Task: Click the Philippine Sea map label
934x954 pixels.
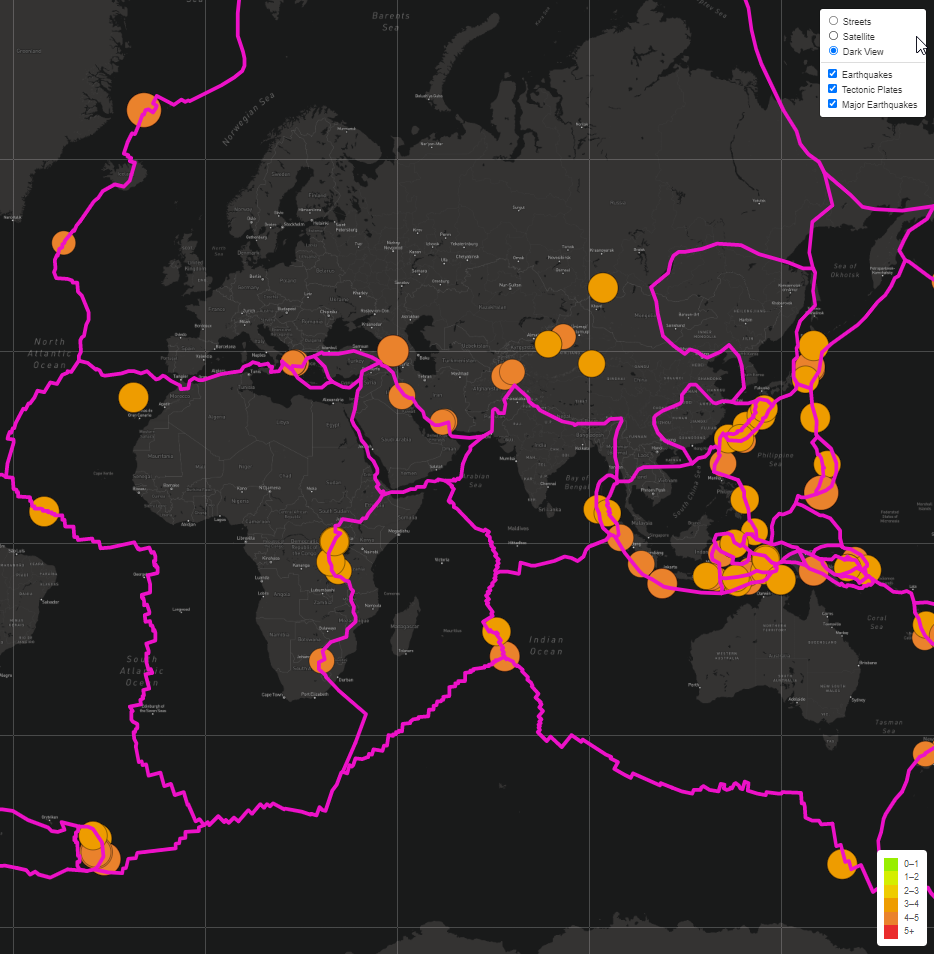Action: coord(775,459)
